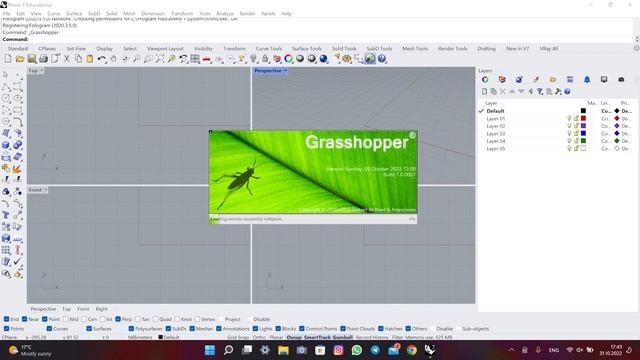This screenshot has width=640, height=360.
Task: Click the red Car set-view icon
Action: tap(207, 59)
